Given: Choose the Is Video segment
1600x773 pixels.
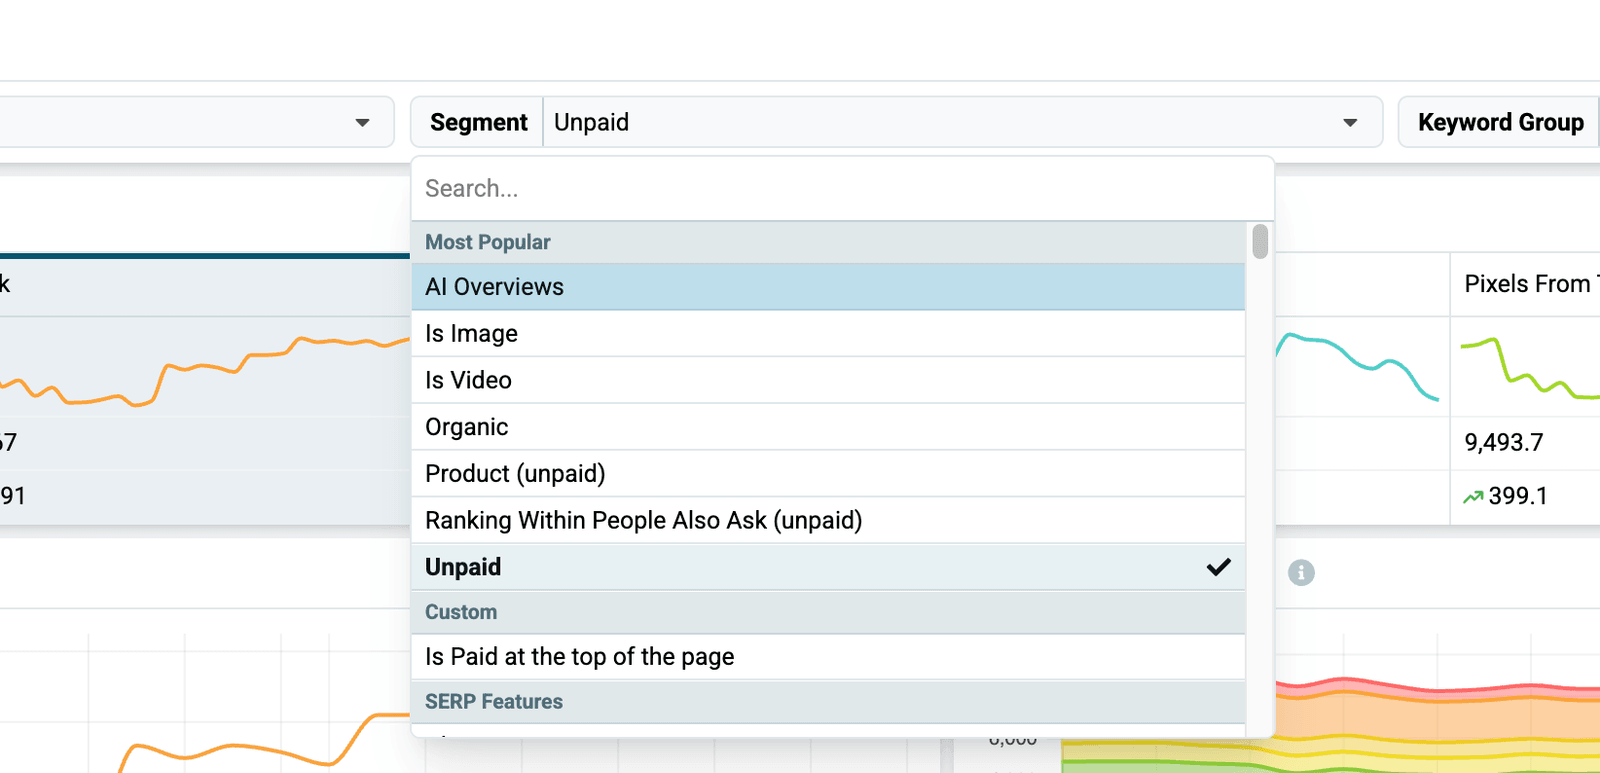Looking at the screenshot, I should (828, 380).
